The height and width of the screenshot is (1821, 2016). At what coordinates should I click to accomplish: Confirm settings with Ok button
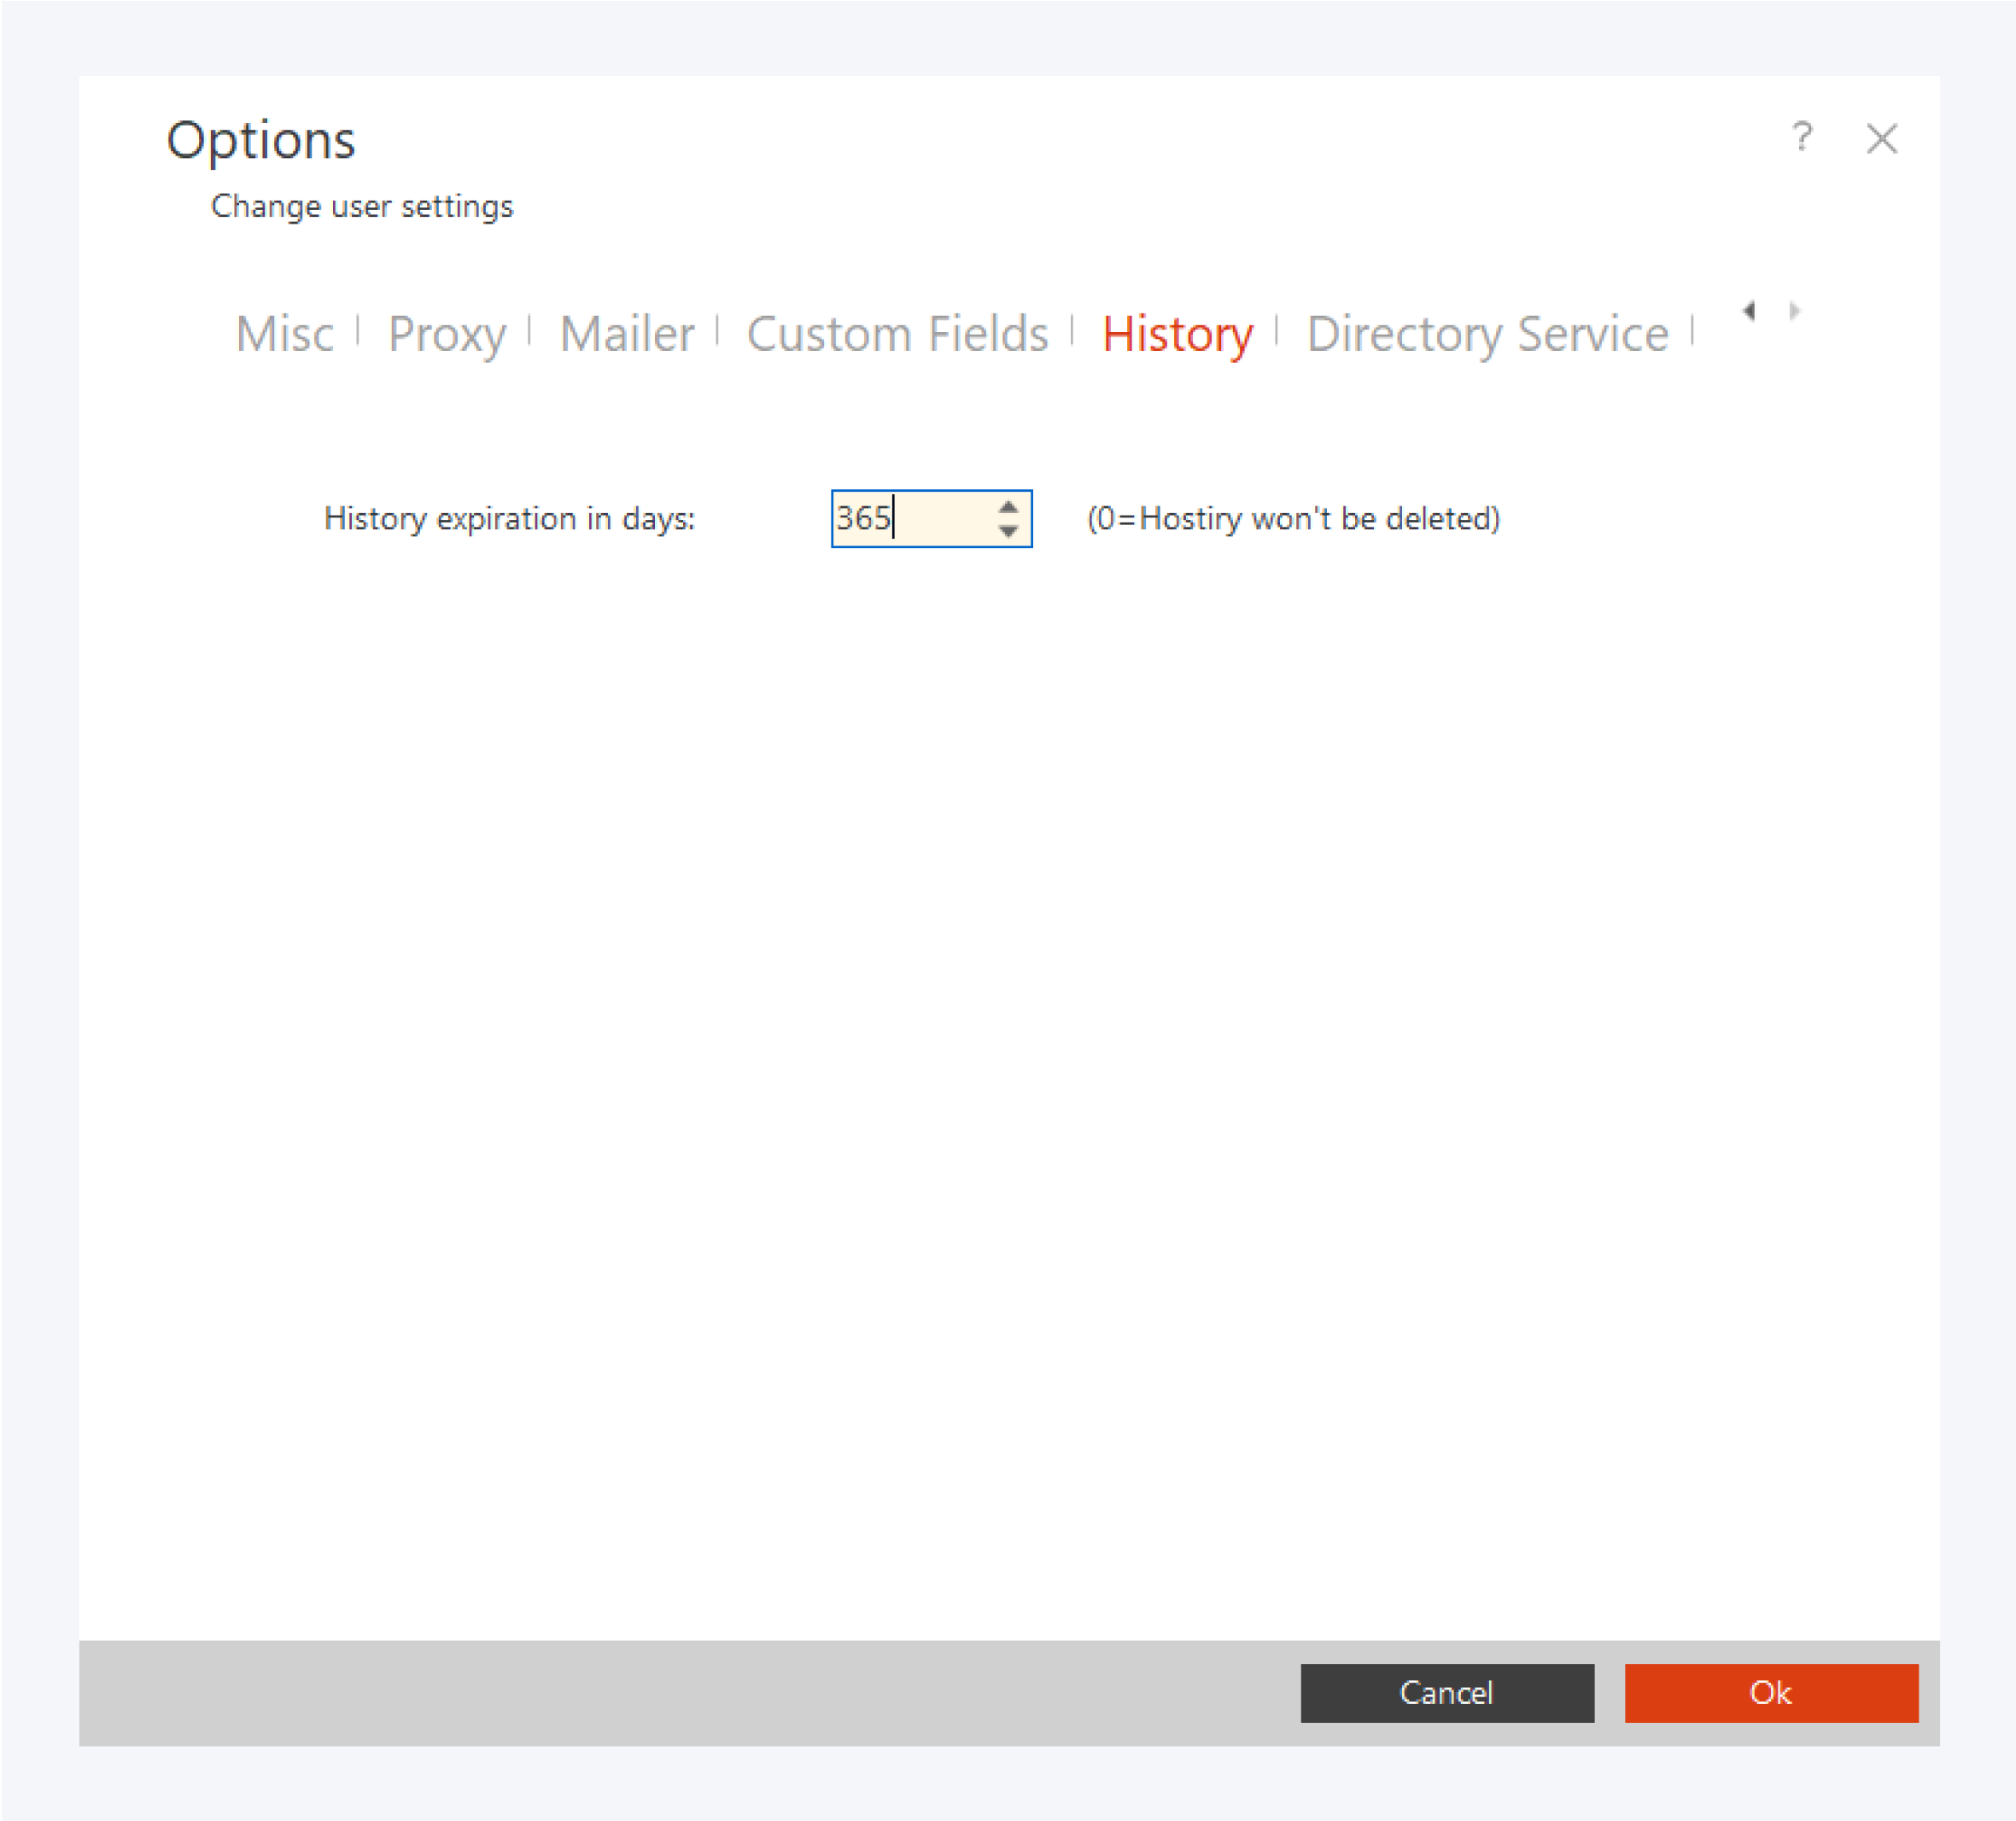[1770, 1692]
